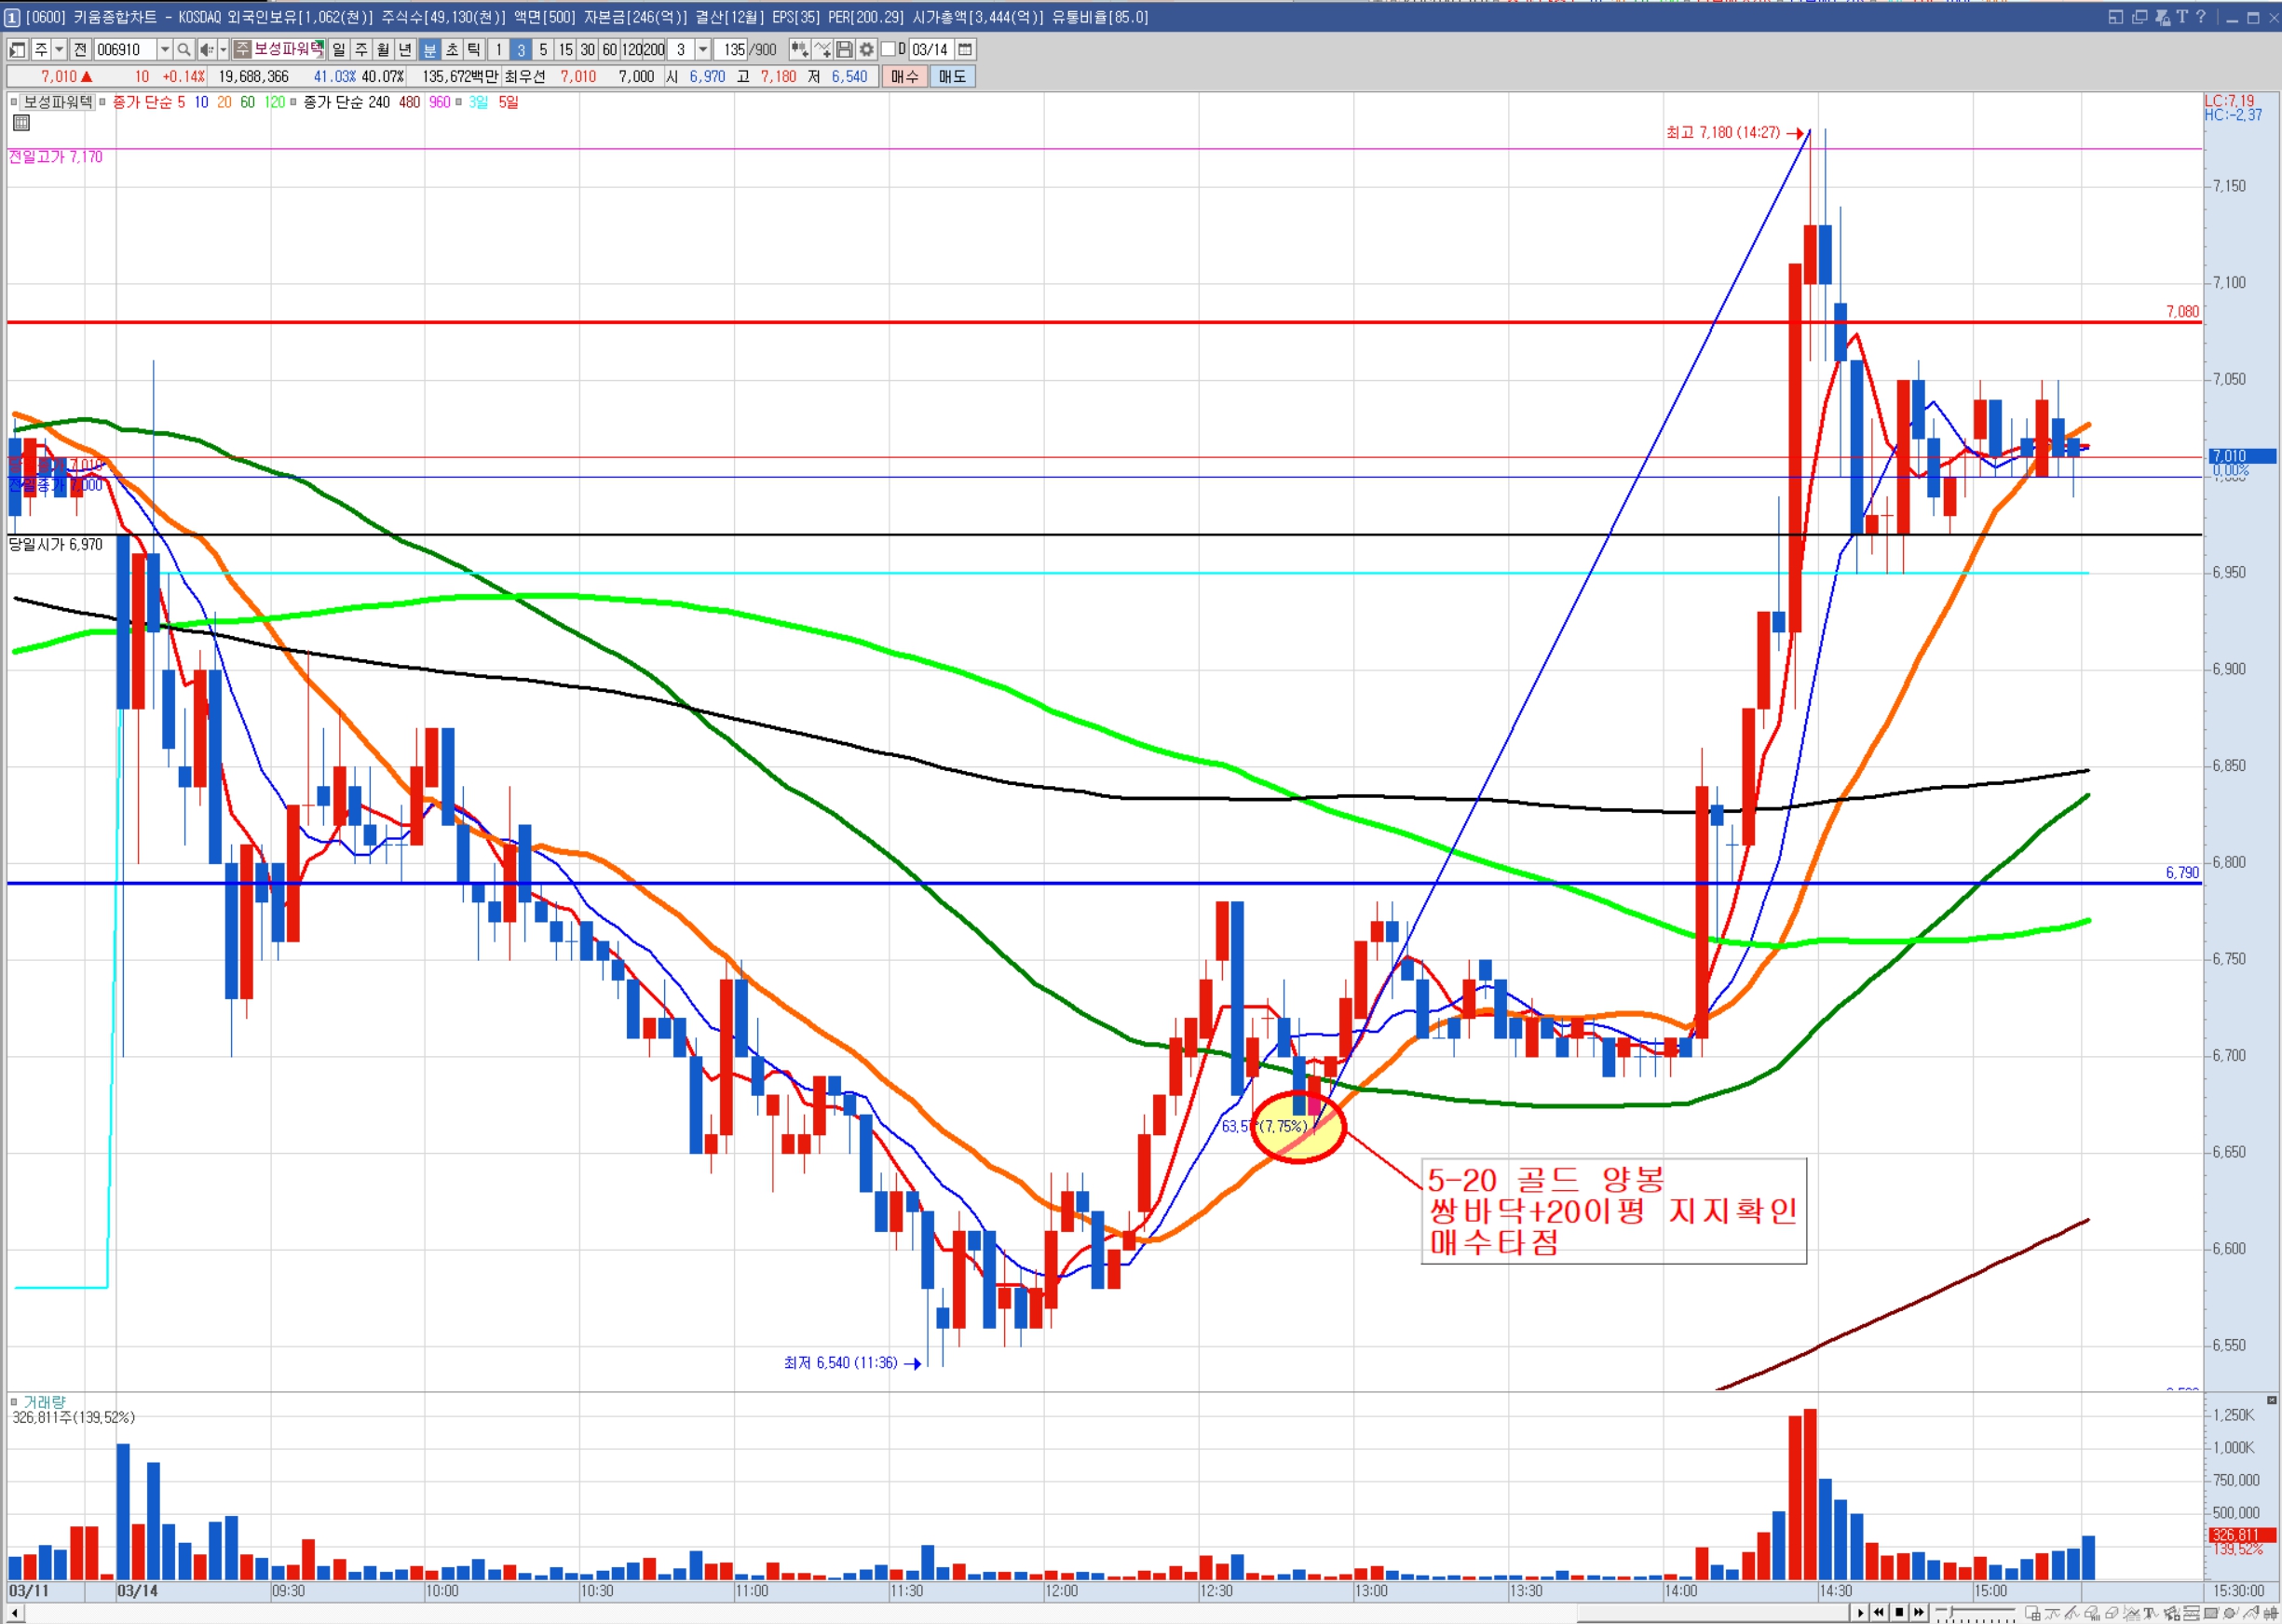Open the stock code 006910 dropdown
The width and height of the screenshot is (2282, 1624).
click(x=164, y=49)
